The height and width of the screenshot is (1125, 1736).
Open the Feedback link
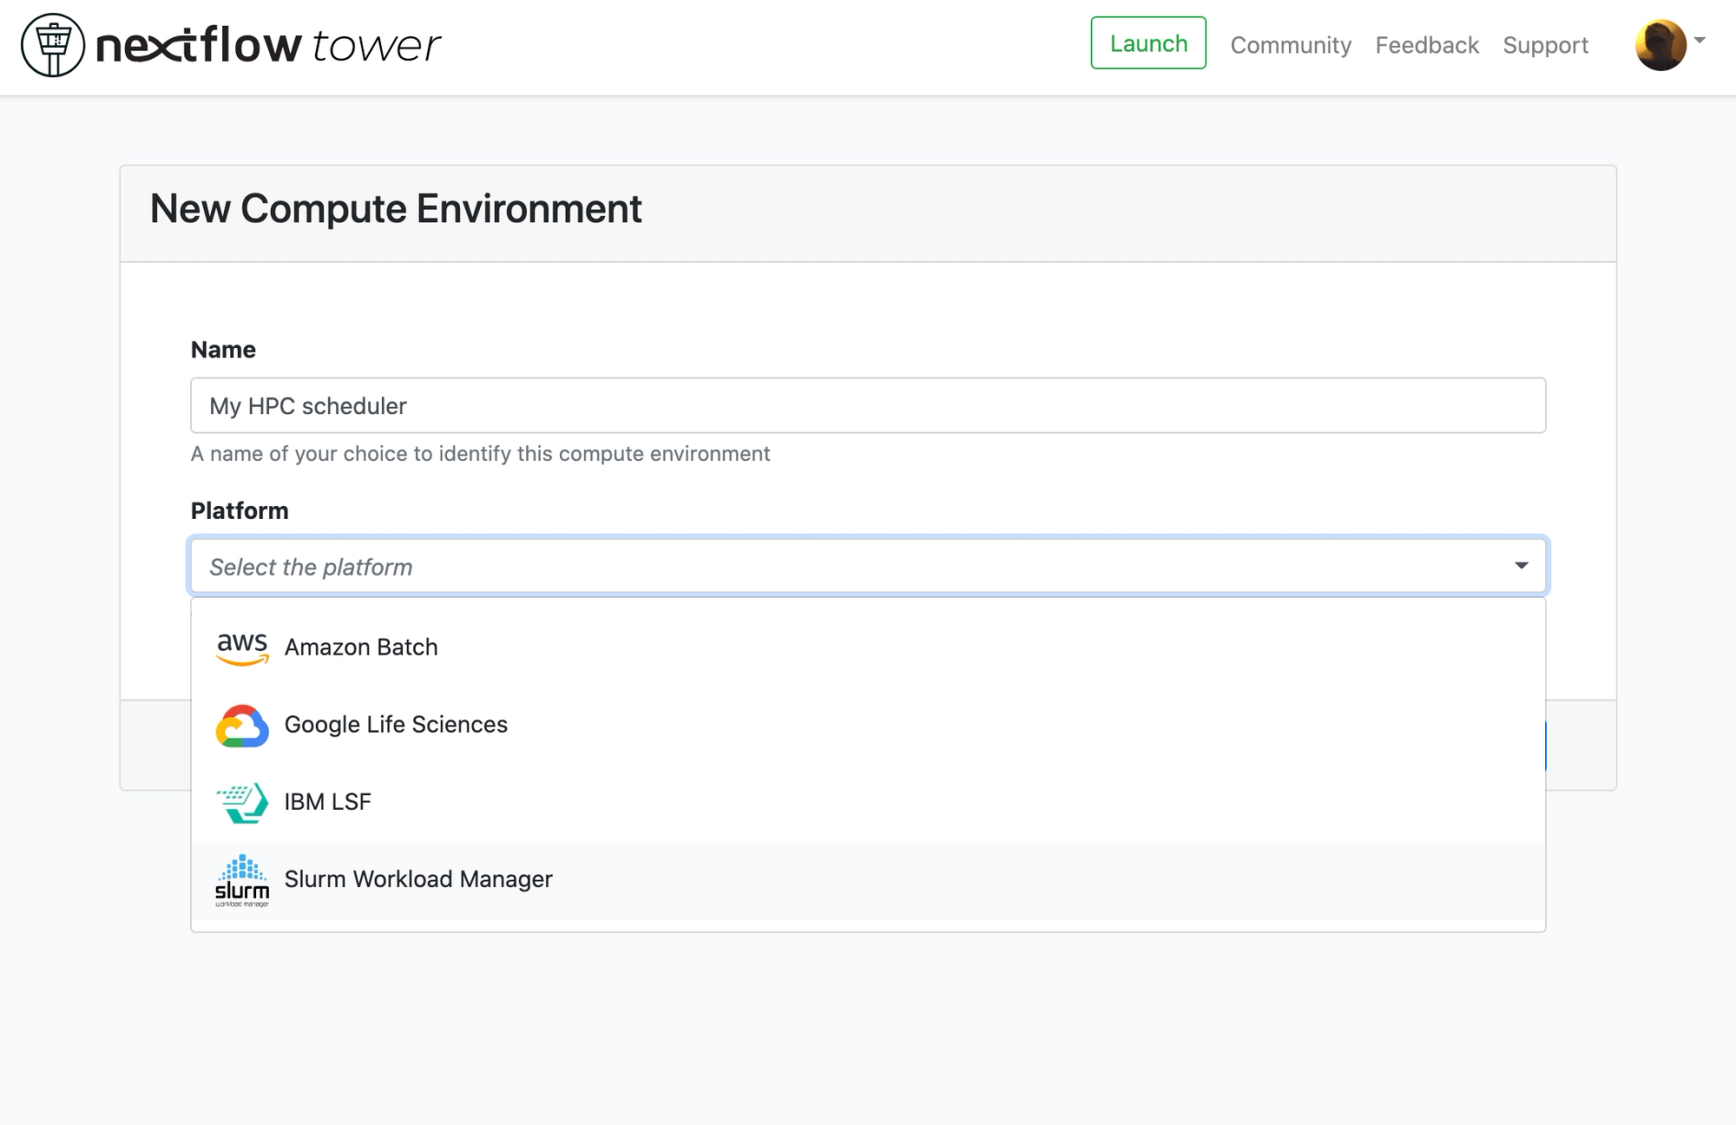click(x=1426, y=45)
